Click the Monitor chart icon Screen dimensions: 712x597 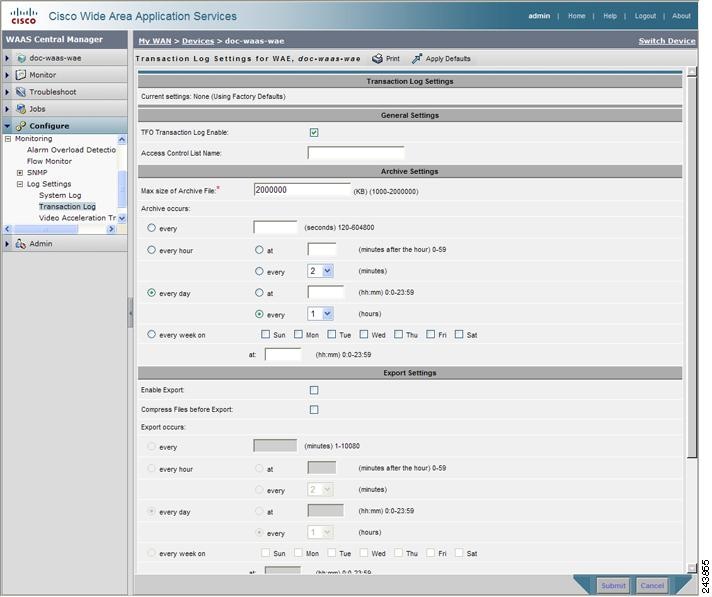coord(21,75)
